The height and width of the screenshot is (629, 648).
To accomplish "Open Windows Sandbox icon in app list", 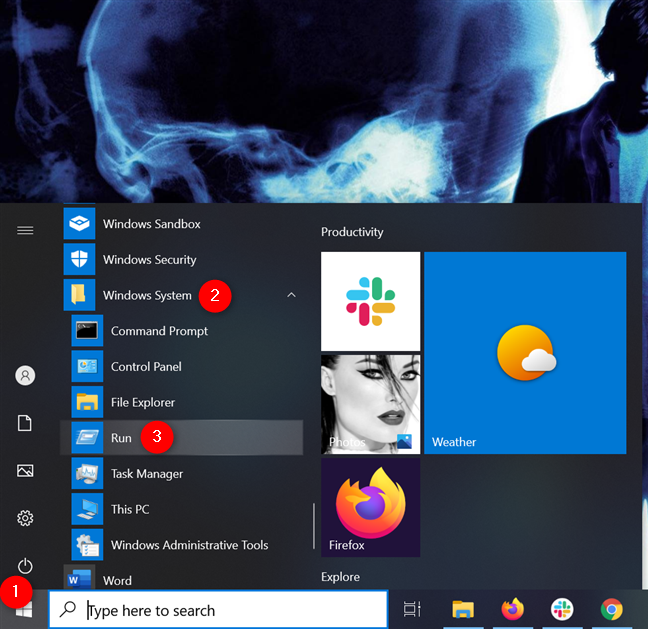I will tap(79, 224).
